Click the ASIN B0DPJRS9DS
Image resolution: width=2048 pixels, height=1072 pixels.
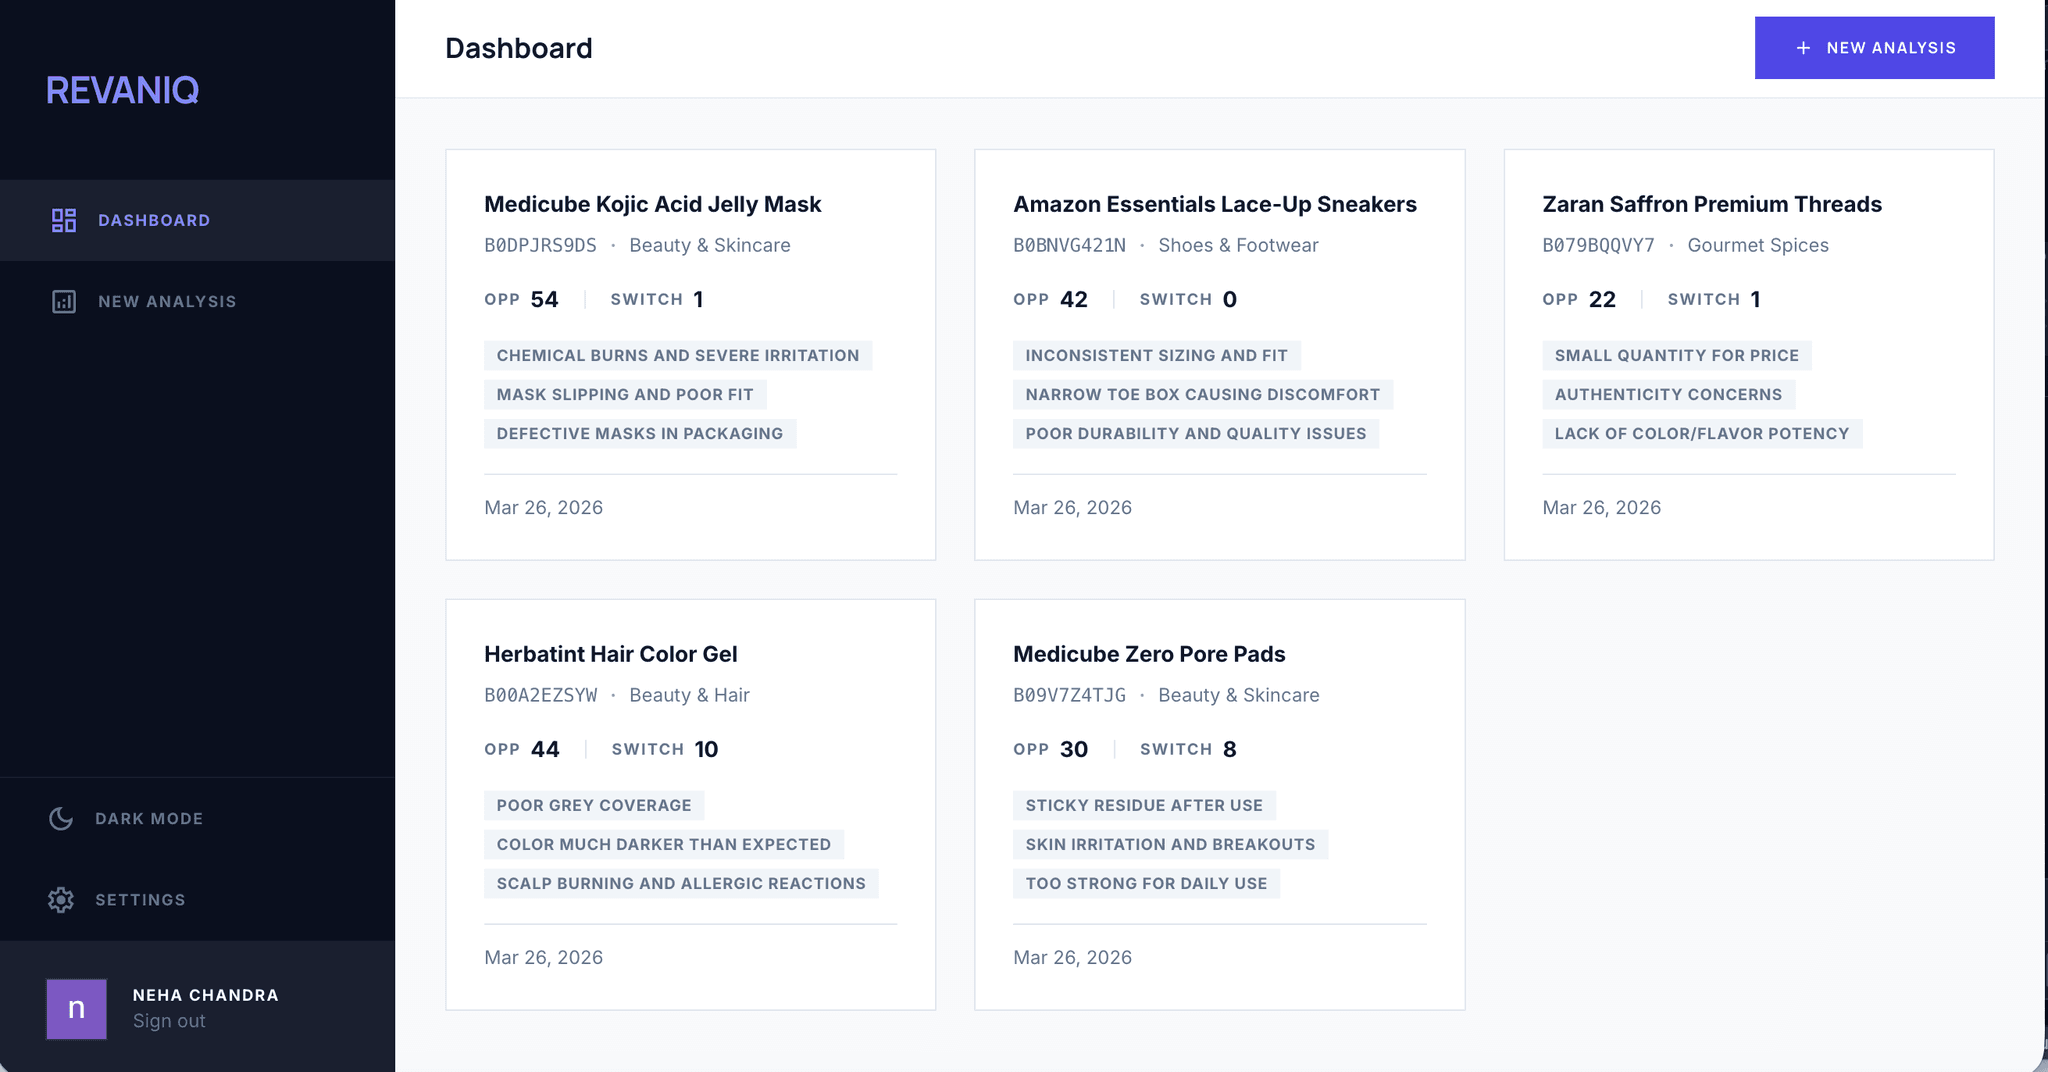point(540,245)
